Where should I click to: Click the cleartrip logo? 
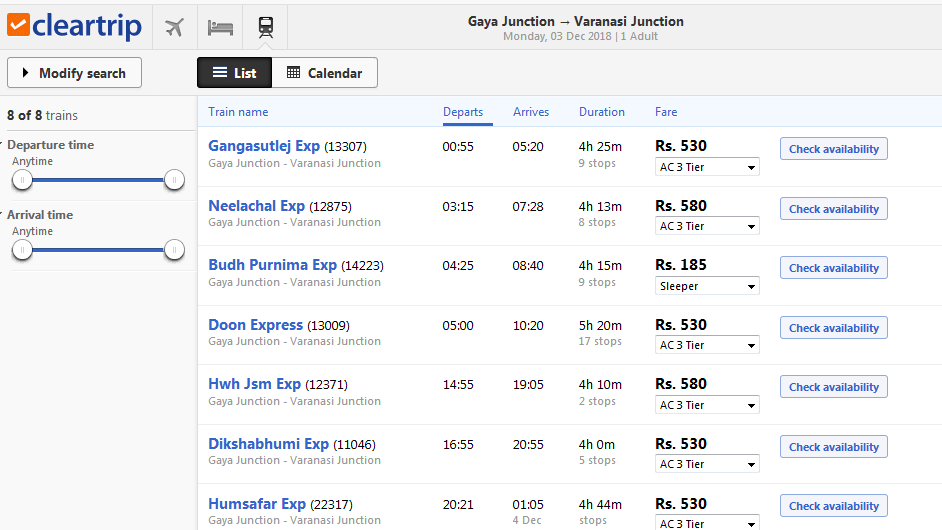[74, 26]
